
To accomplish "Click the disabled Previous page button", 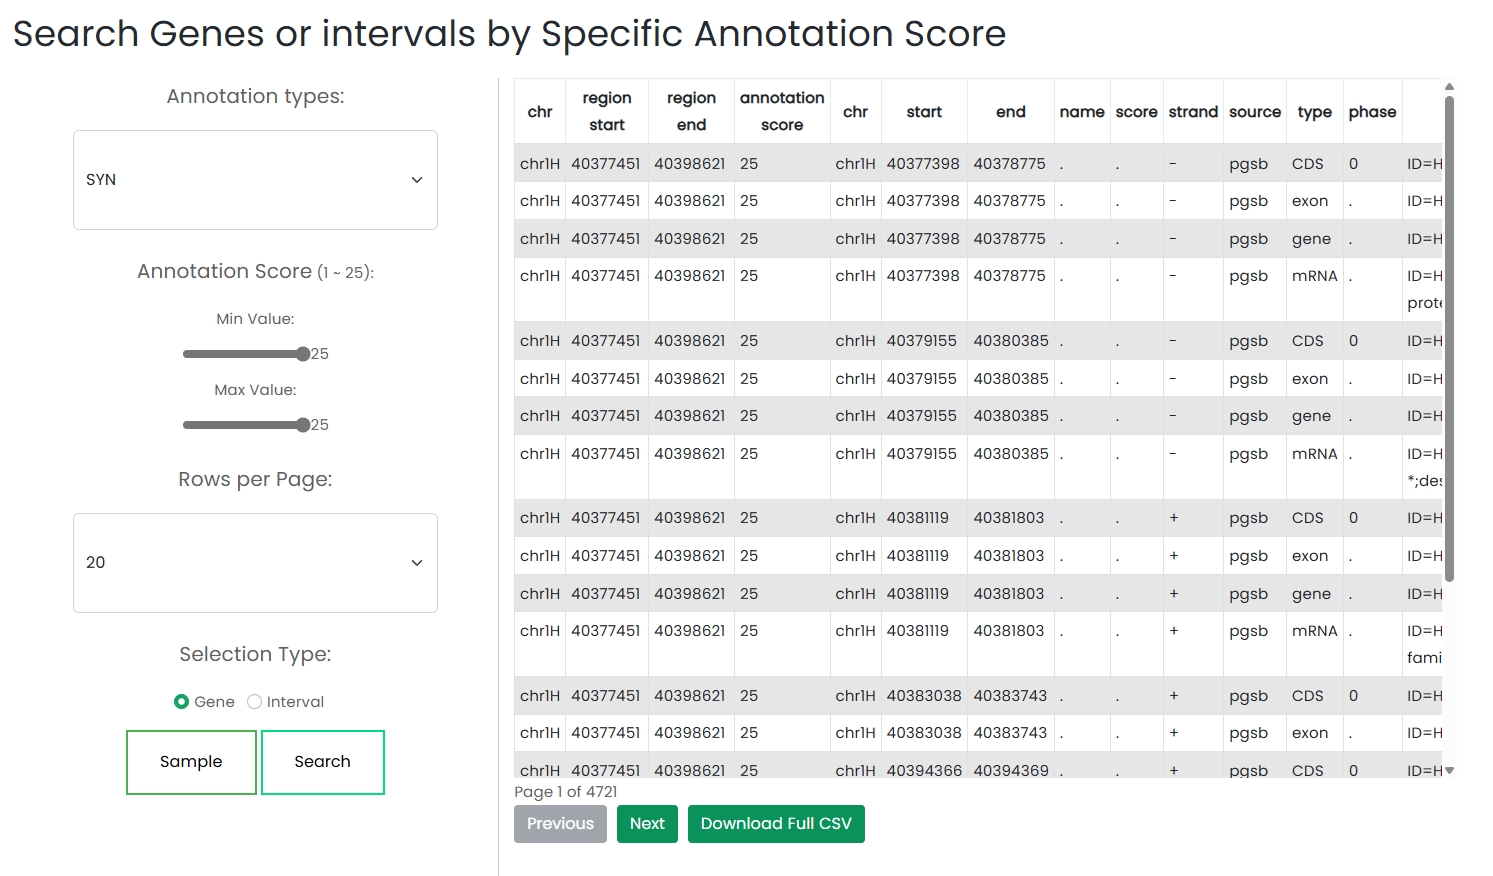I will click(x=560, y=824).
